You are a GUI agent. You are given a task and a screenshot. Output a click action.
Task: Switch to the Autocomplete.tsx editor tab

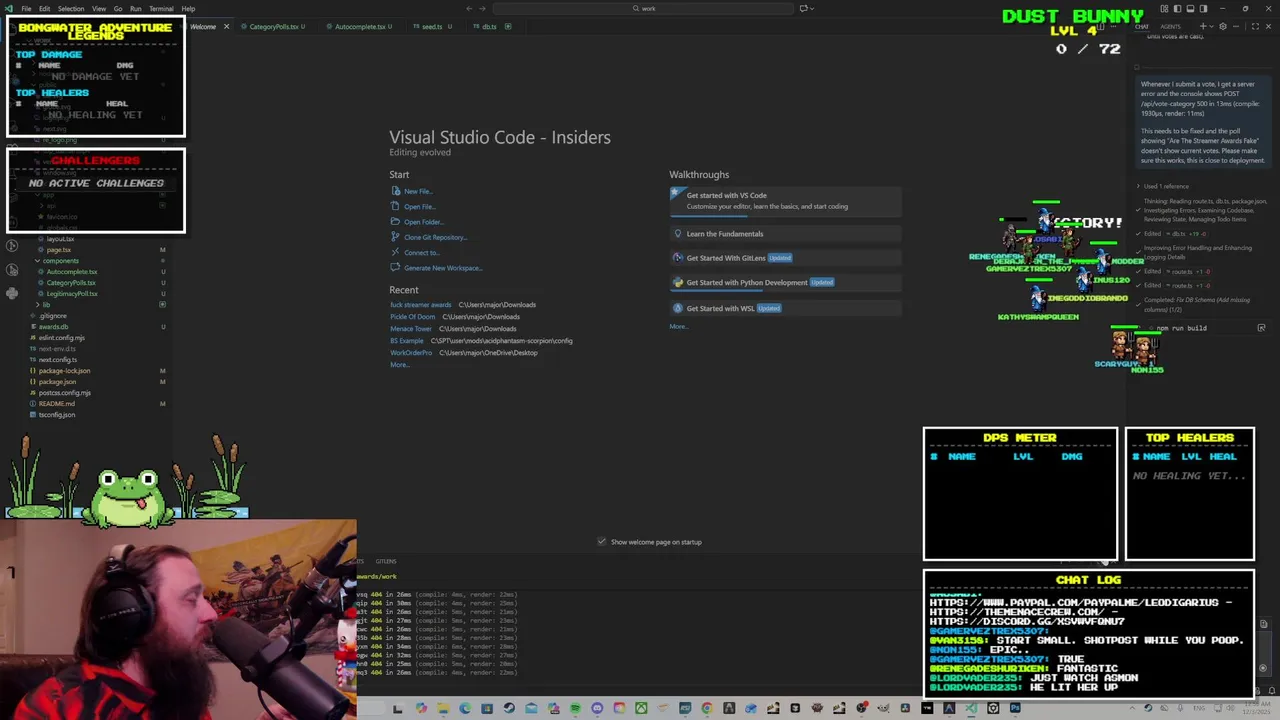pos(362,27)
